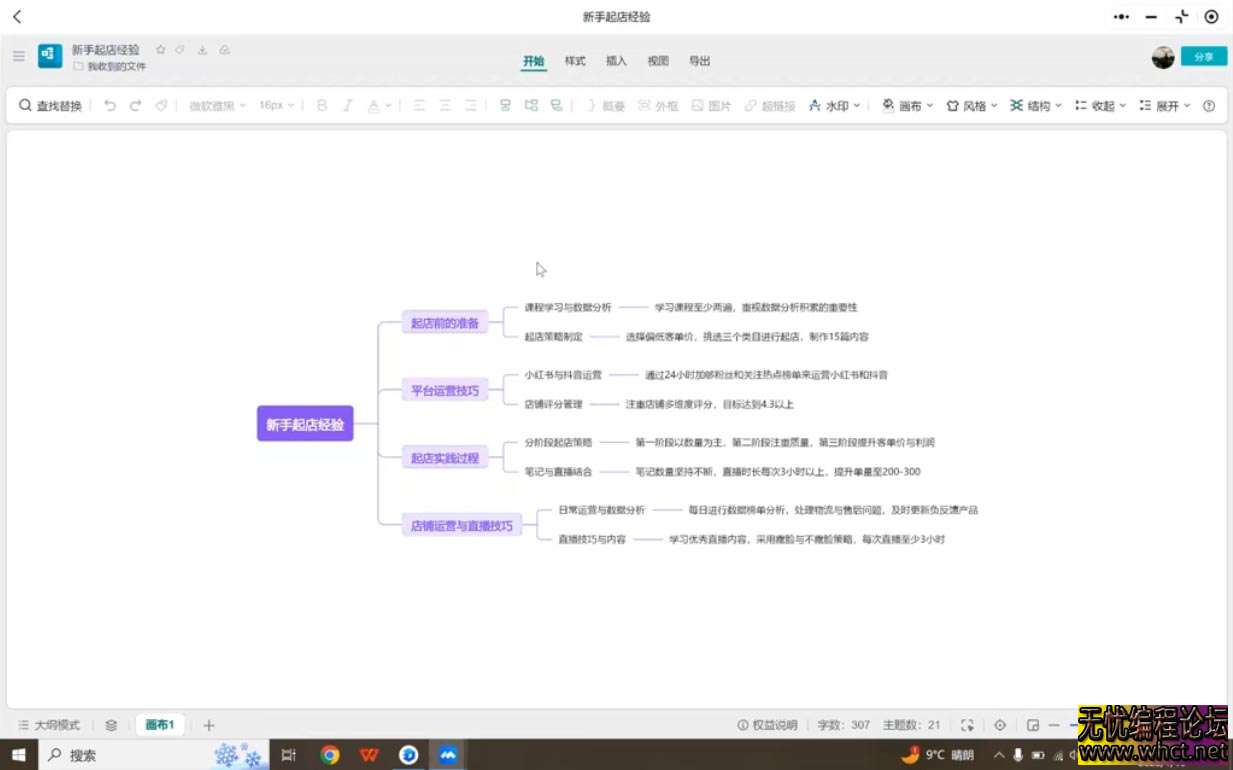The height and width of the screenshot is (770, 1233).
Task: Open fullscreen fit view from status bar
Action: pos(966,724)
